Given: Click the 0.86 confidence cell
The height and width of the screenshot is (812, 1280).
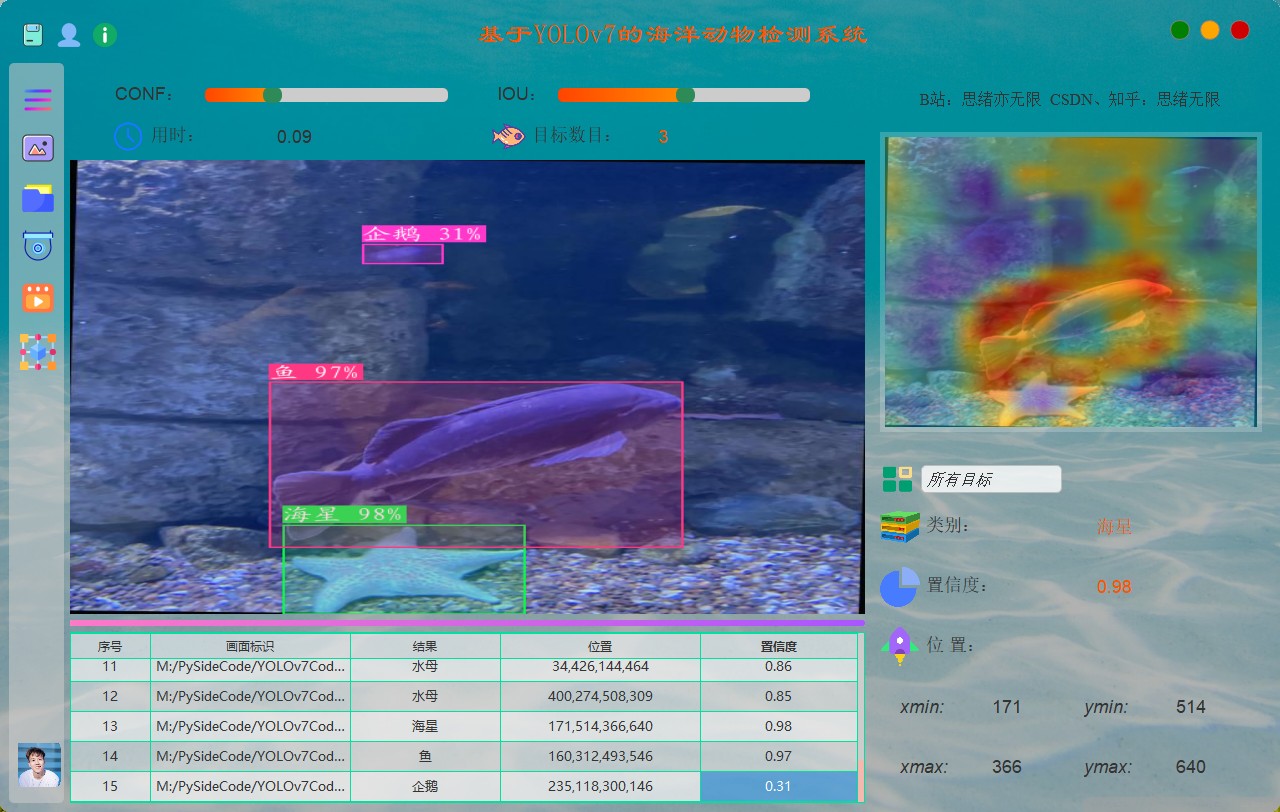Looking at the screenshot, I should click(778, 667).
